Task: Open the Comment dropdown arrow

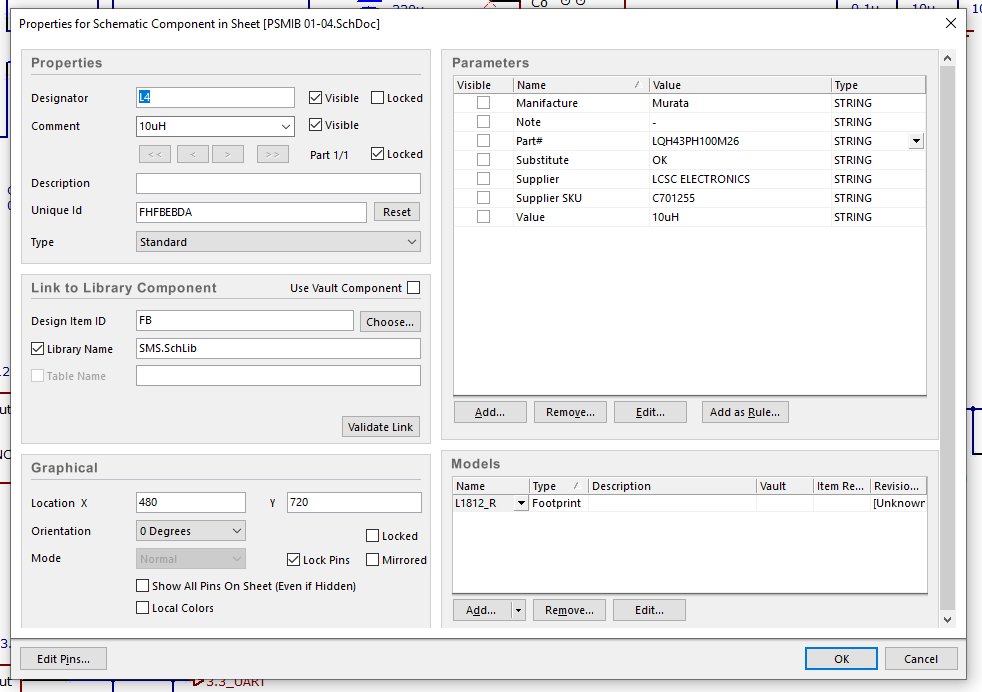Action: (286, 126)
